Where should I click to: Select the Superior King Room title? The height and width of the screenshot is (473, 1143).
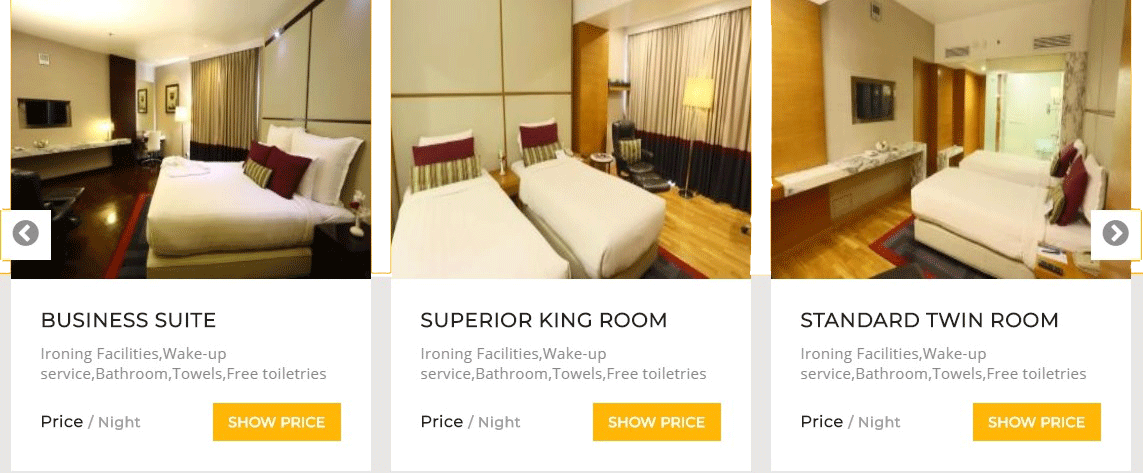[x=544, y=320]
